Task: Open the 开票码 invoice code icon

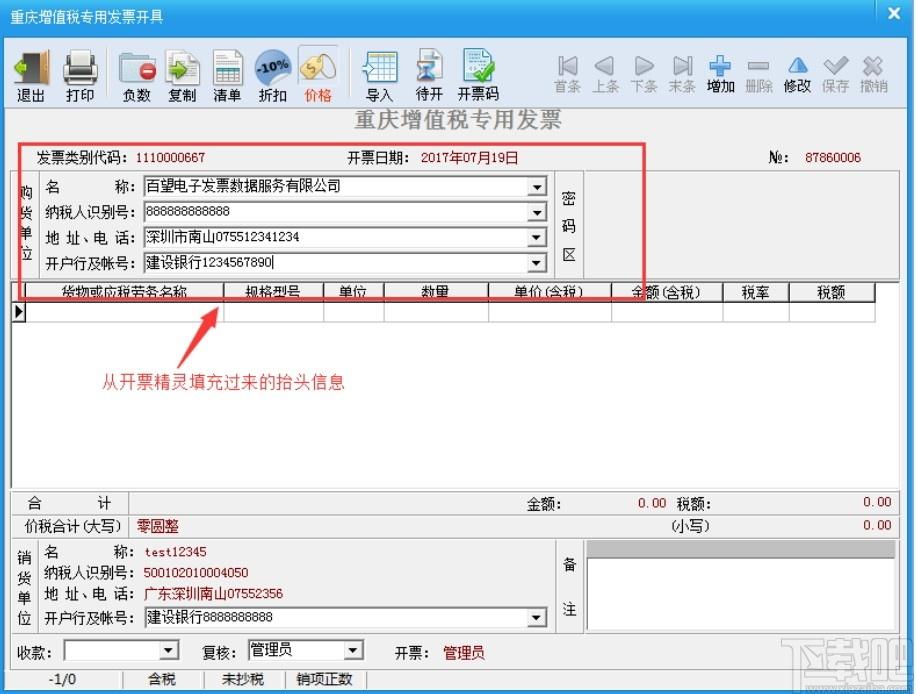Action: tap(478, 66)
